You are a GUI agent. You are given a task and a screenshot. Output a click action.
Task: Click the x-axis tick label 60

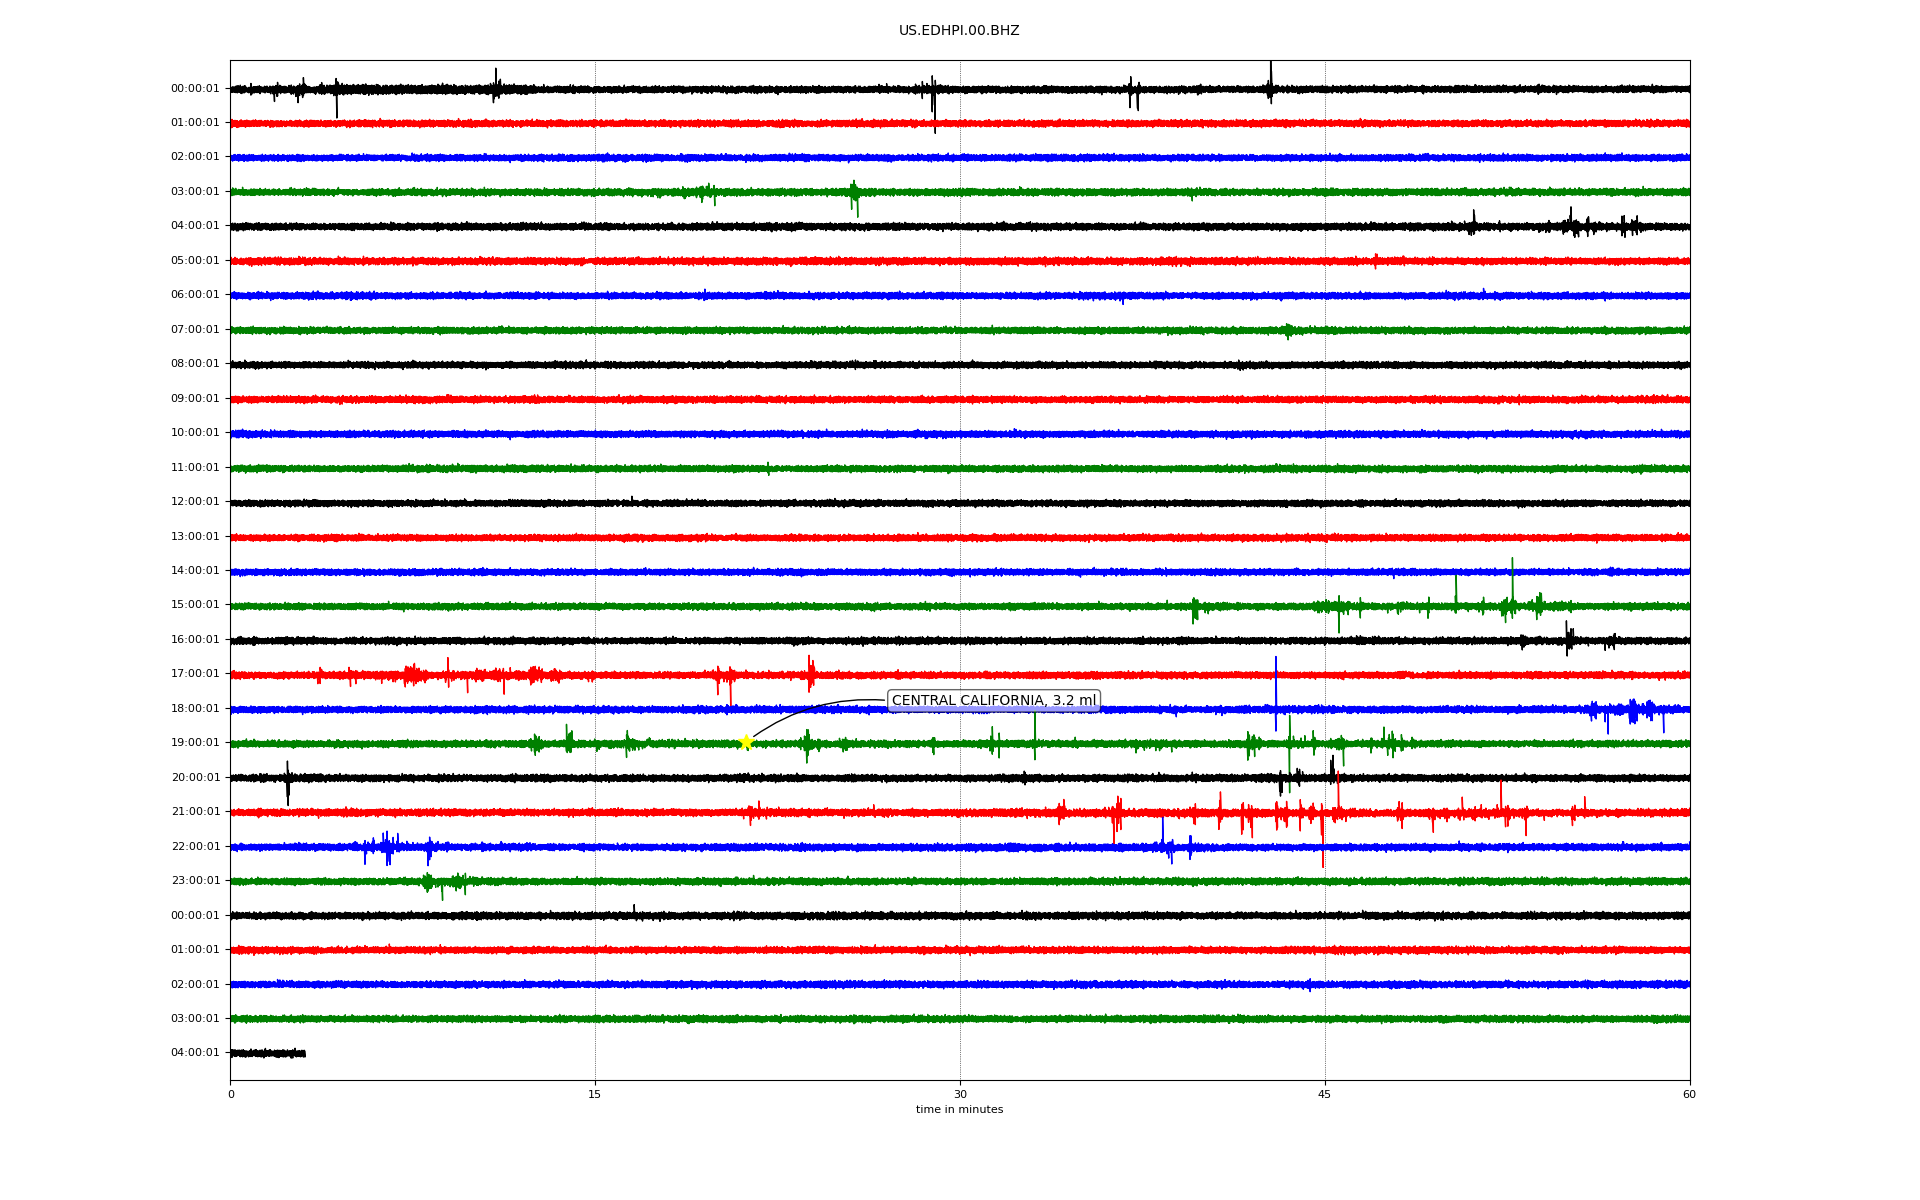(1689, 1094)
